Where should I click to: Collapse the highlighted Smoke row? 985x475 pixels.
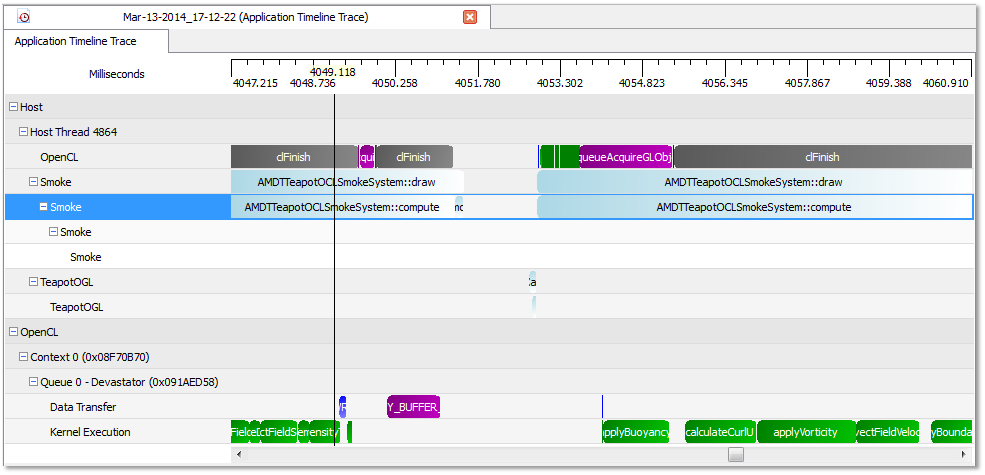click(43, 207)
